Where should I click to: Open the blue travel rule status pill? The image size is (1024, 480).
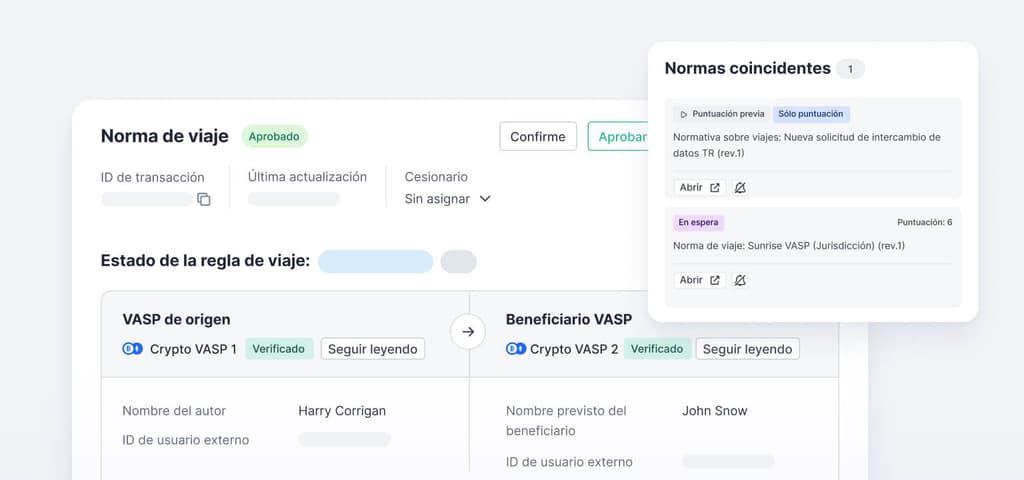tap(375, 262)
